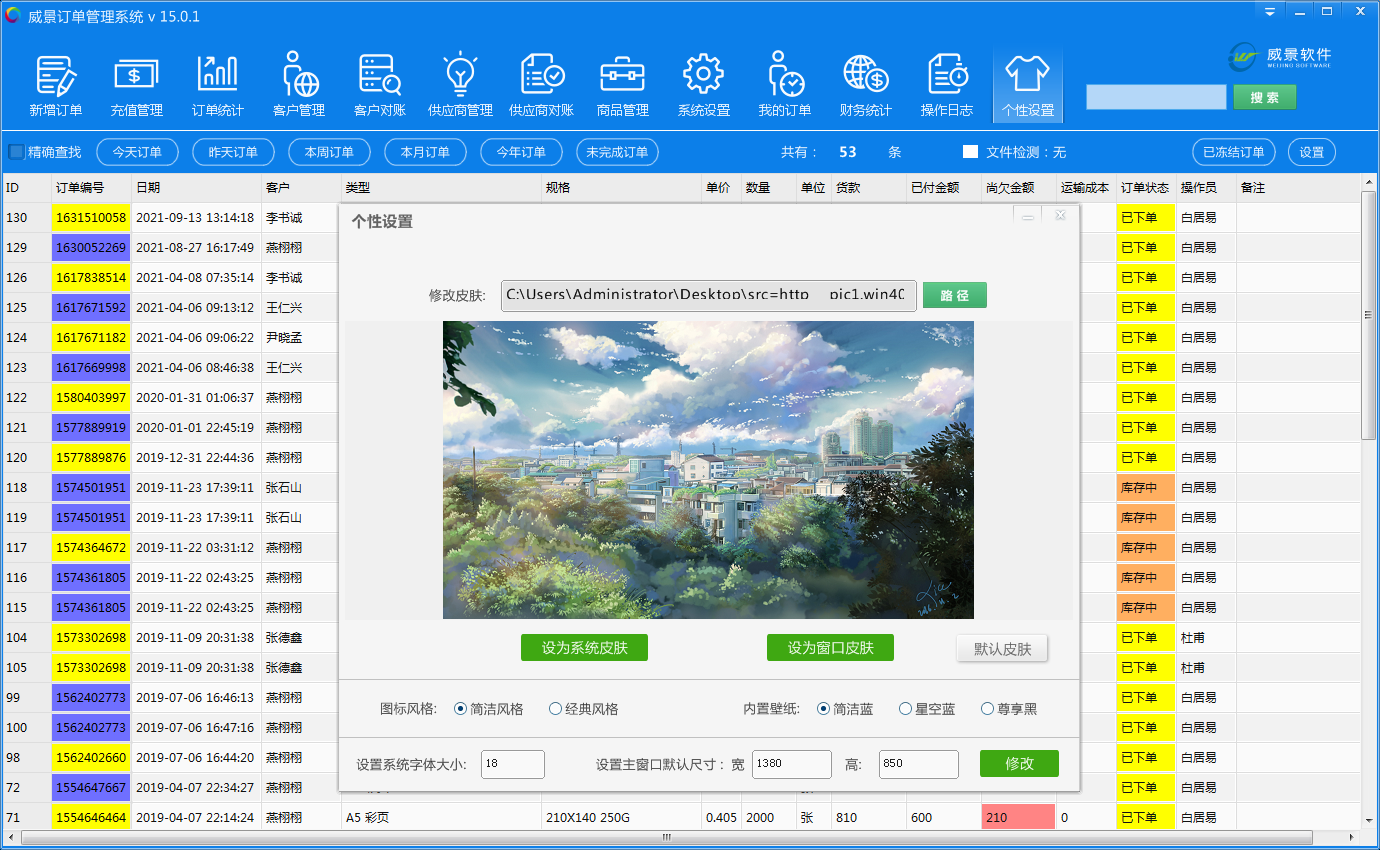Open the 操作日志 operation log icon
Viewport: 1380px width, 850px height.
946,86
